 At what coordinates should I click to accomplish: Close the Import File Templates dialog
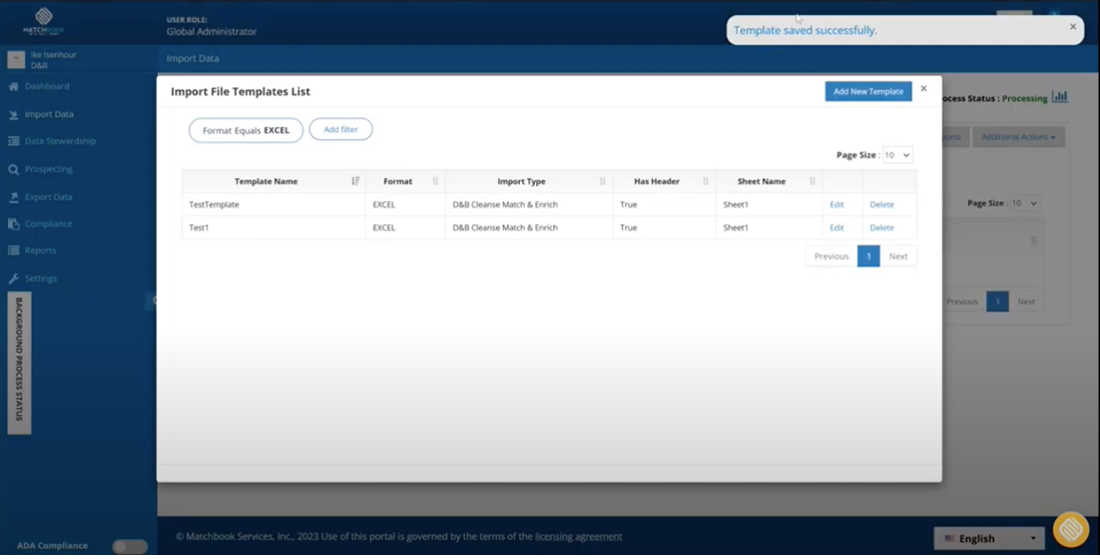923,88
